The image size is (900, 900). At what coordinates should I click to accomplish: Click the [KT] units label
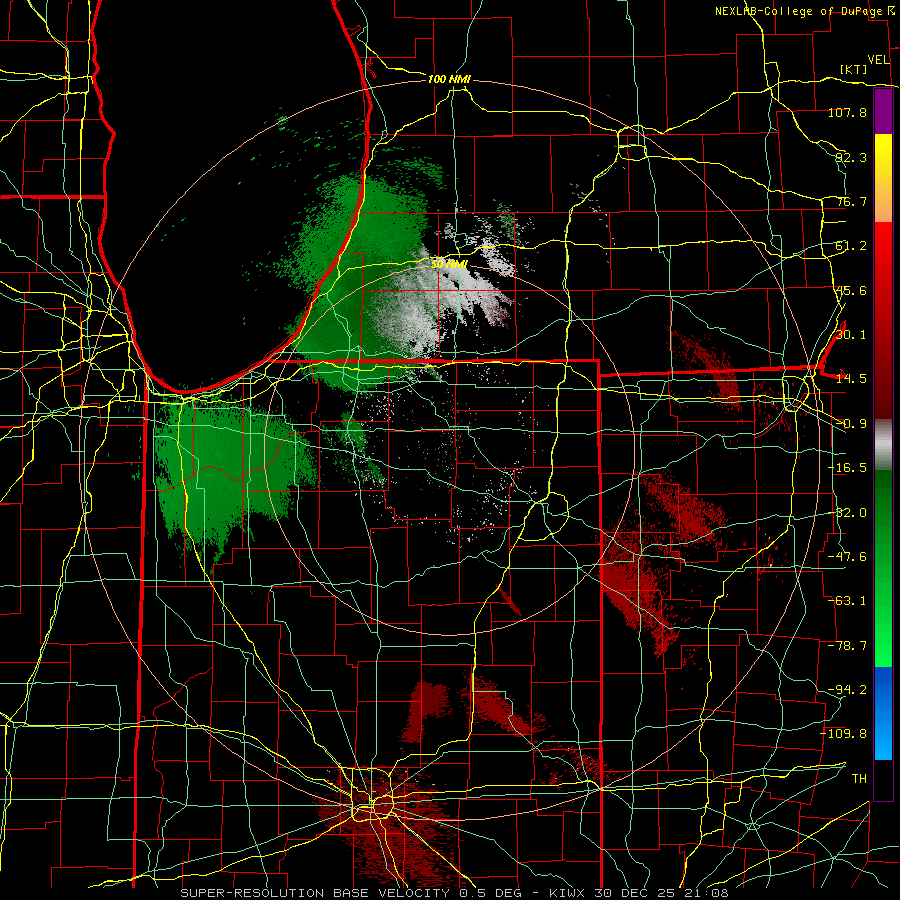[x=854, y=69]
